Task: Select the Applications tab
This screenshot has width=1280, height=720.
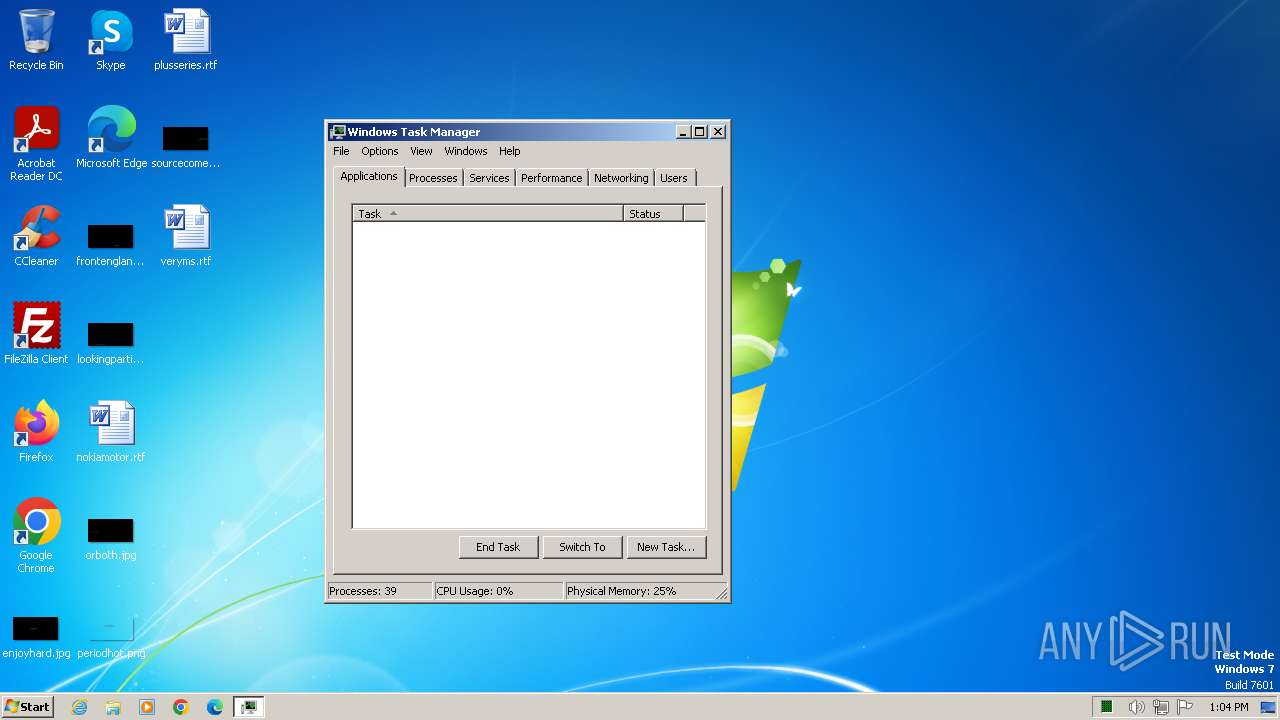Action: [369, 176]
